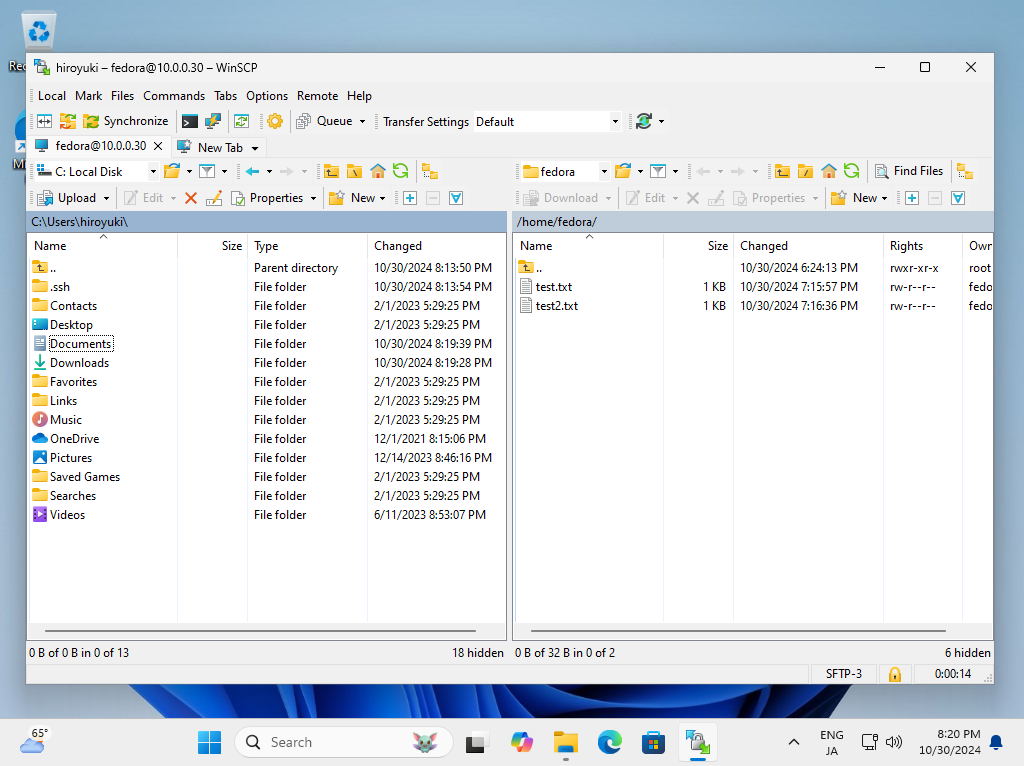
Task: Click Compare Directories icon in main toolbar
Action: click(44, 121)
